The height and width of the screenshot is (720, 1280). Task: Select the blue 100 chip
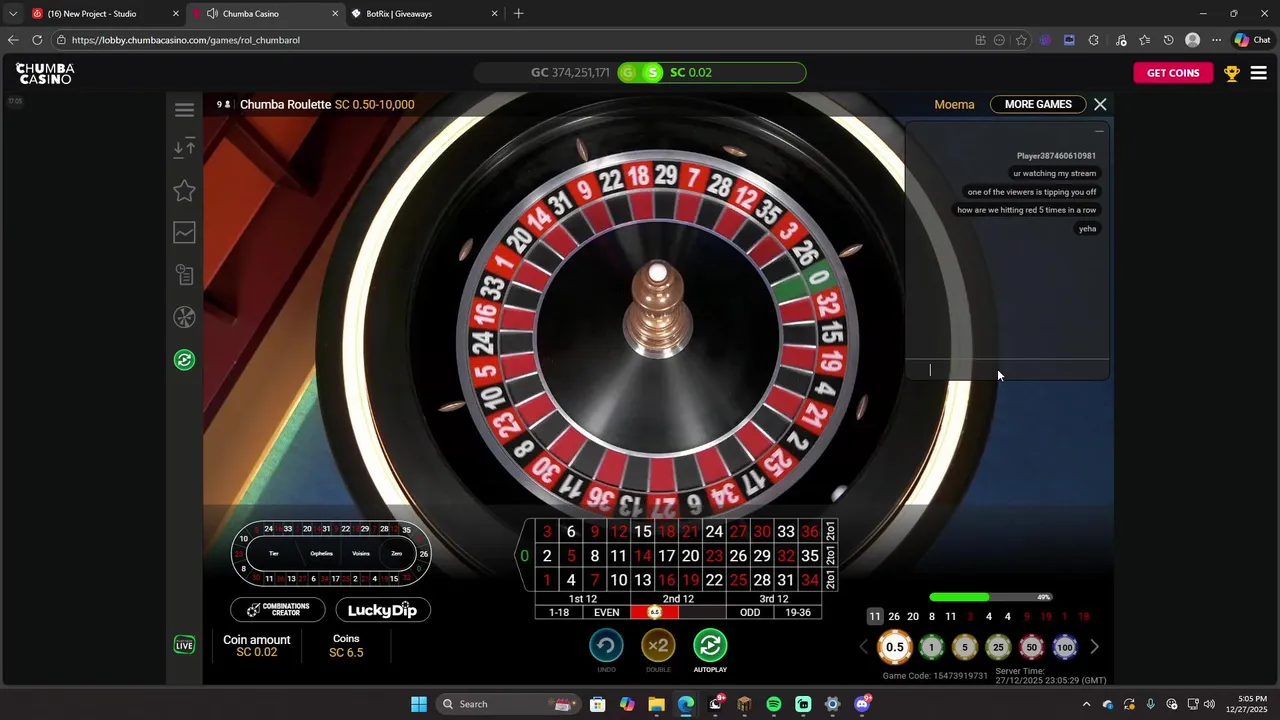1065,647
